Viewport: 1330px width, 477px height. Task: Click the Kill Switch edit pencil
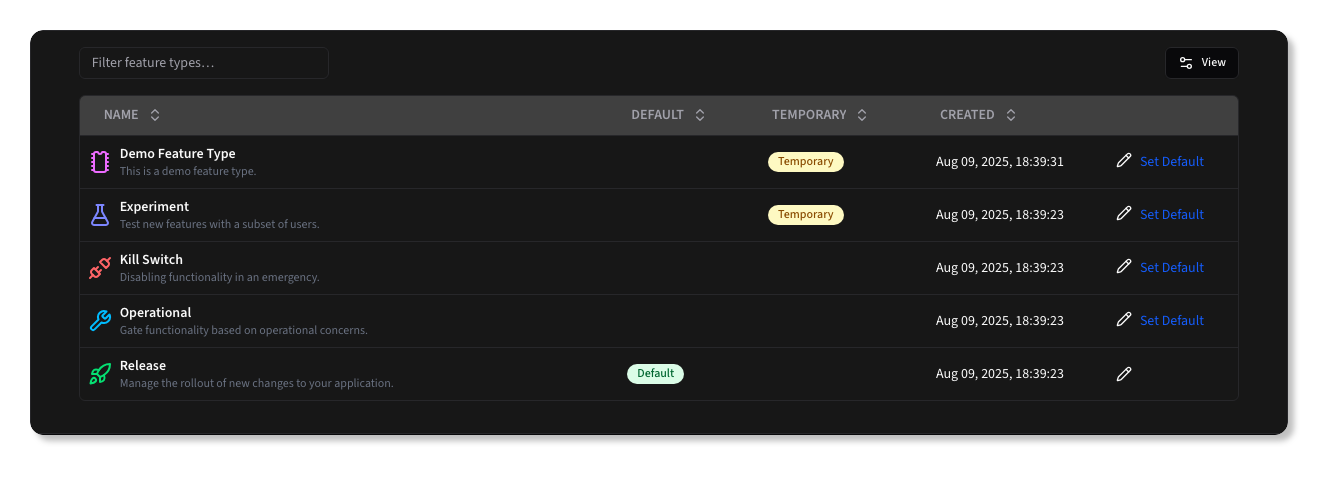coord(1124,267)
